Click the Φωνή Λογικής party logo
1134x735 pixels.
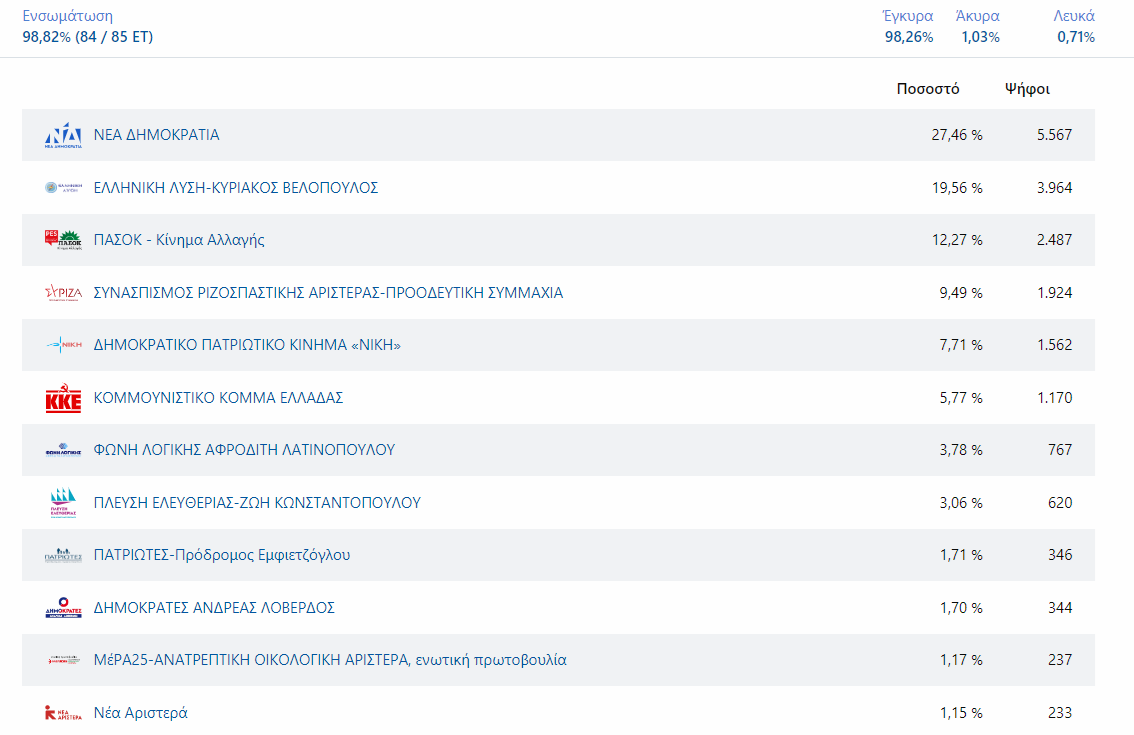pos(63,450)
